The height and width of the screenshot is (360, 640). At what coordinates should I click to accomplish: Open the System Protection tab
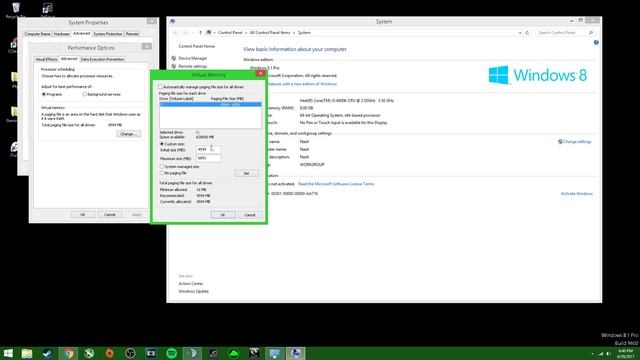click(108, 34)
